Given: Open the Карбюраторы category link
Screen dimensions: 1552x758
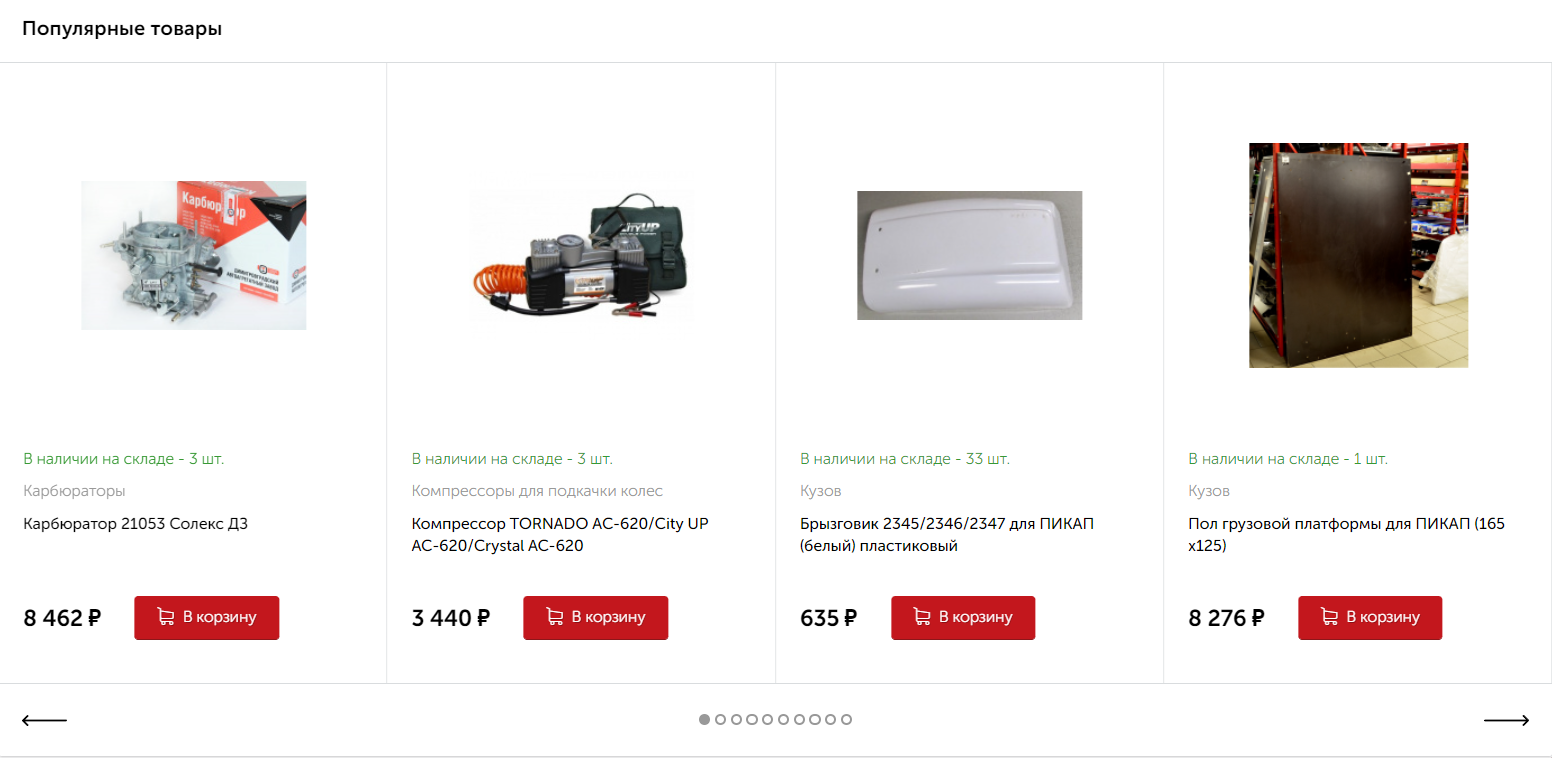Looking at the screenshot, I should tap(74, 491).
